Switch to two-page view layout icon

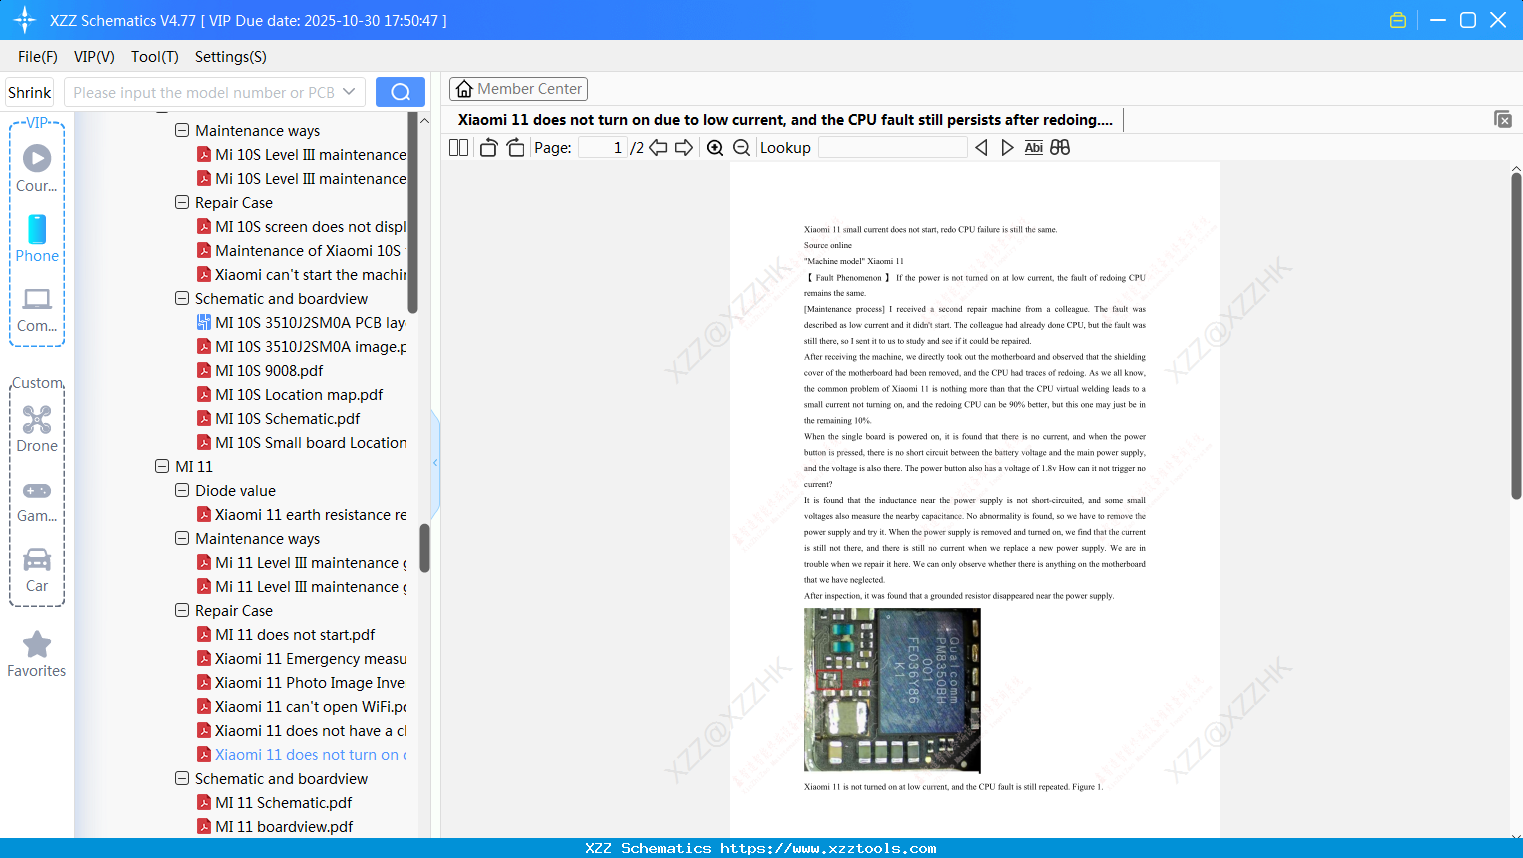click(458, 148)
